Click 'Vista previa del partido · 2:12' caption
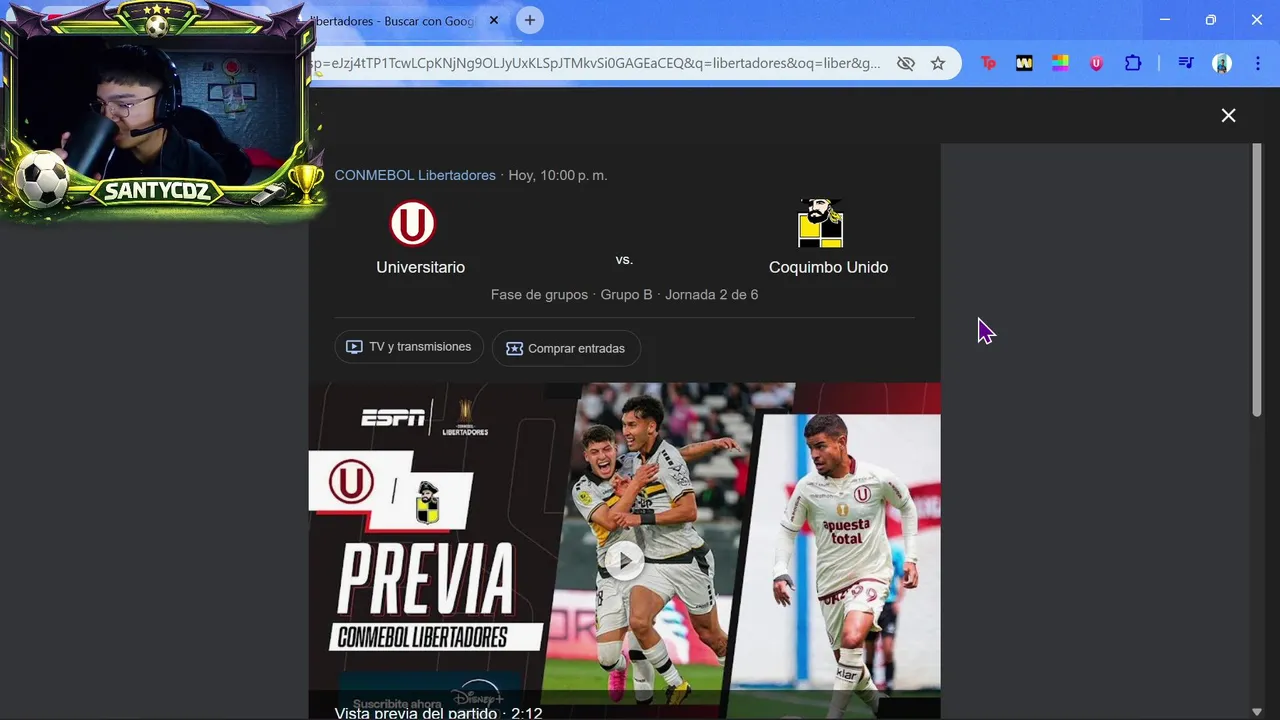Viewport: 1280px width, 720px height. 438,713
